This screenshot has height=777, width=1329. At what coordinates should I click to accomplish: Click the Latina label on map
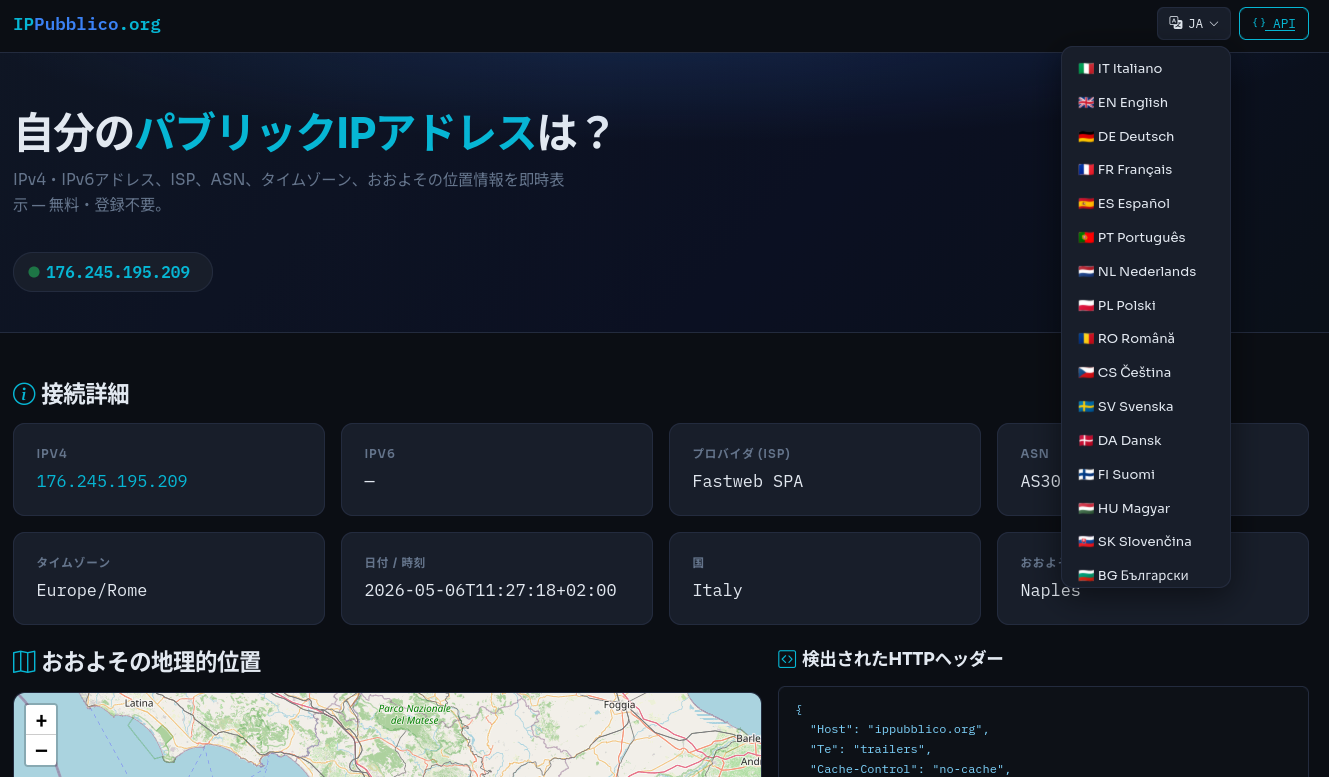point(139,703)
